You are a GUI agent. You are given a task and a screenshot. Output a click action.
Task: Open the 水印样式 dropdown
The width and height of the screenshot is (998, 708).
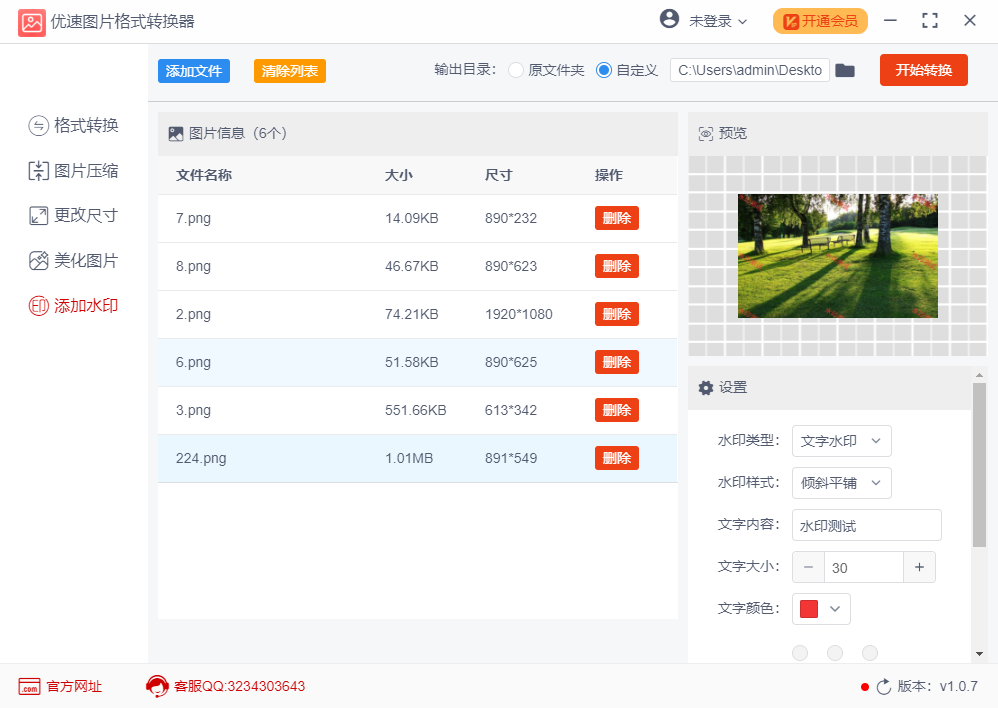[x=841, y=483]
